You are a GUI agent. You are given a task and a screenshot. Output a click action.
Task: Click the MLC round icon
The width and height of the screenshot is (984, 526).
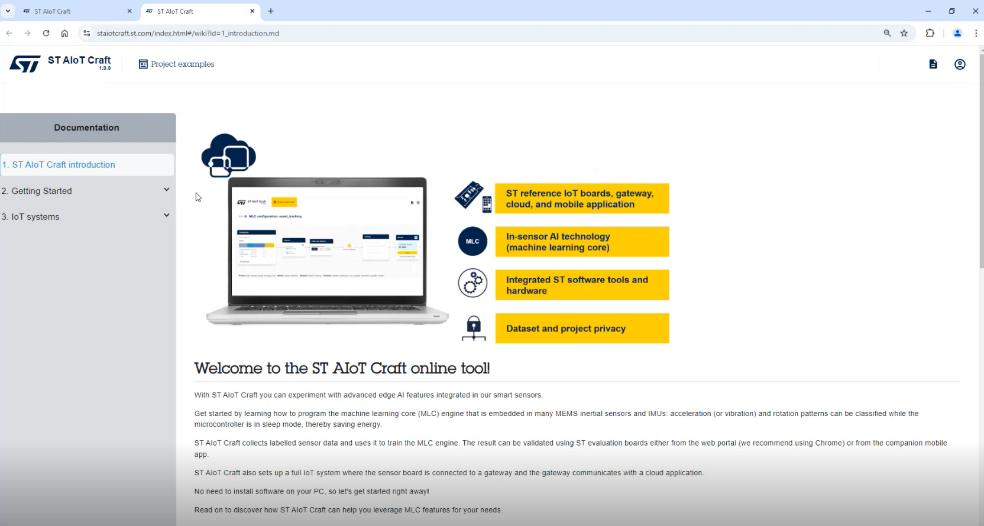473,242
